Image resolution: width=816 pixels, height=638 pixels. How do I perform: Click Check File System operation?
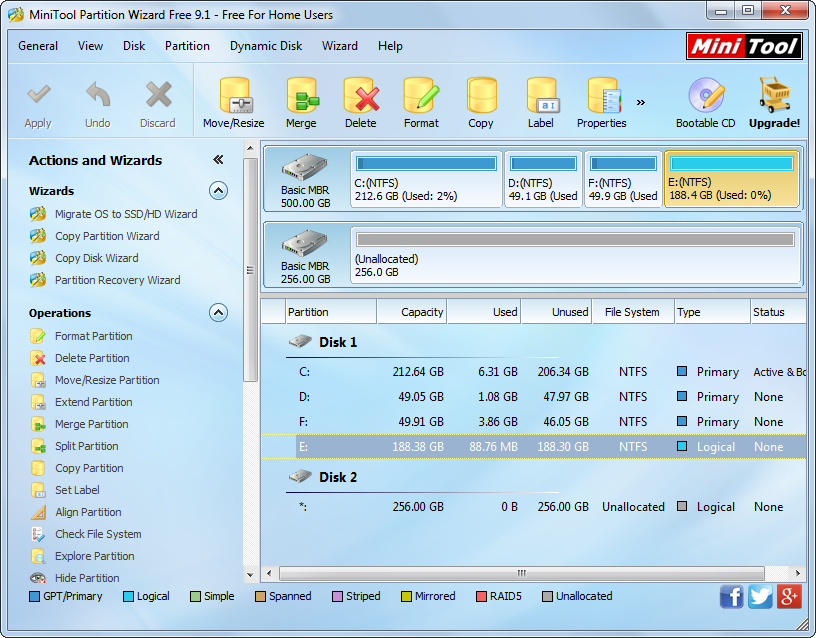(86, 534)
